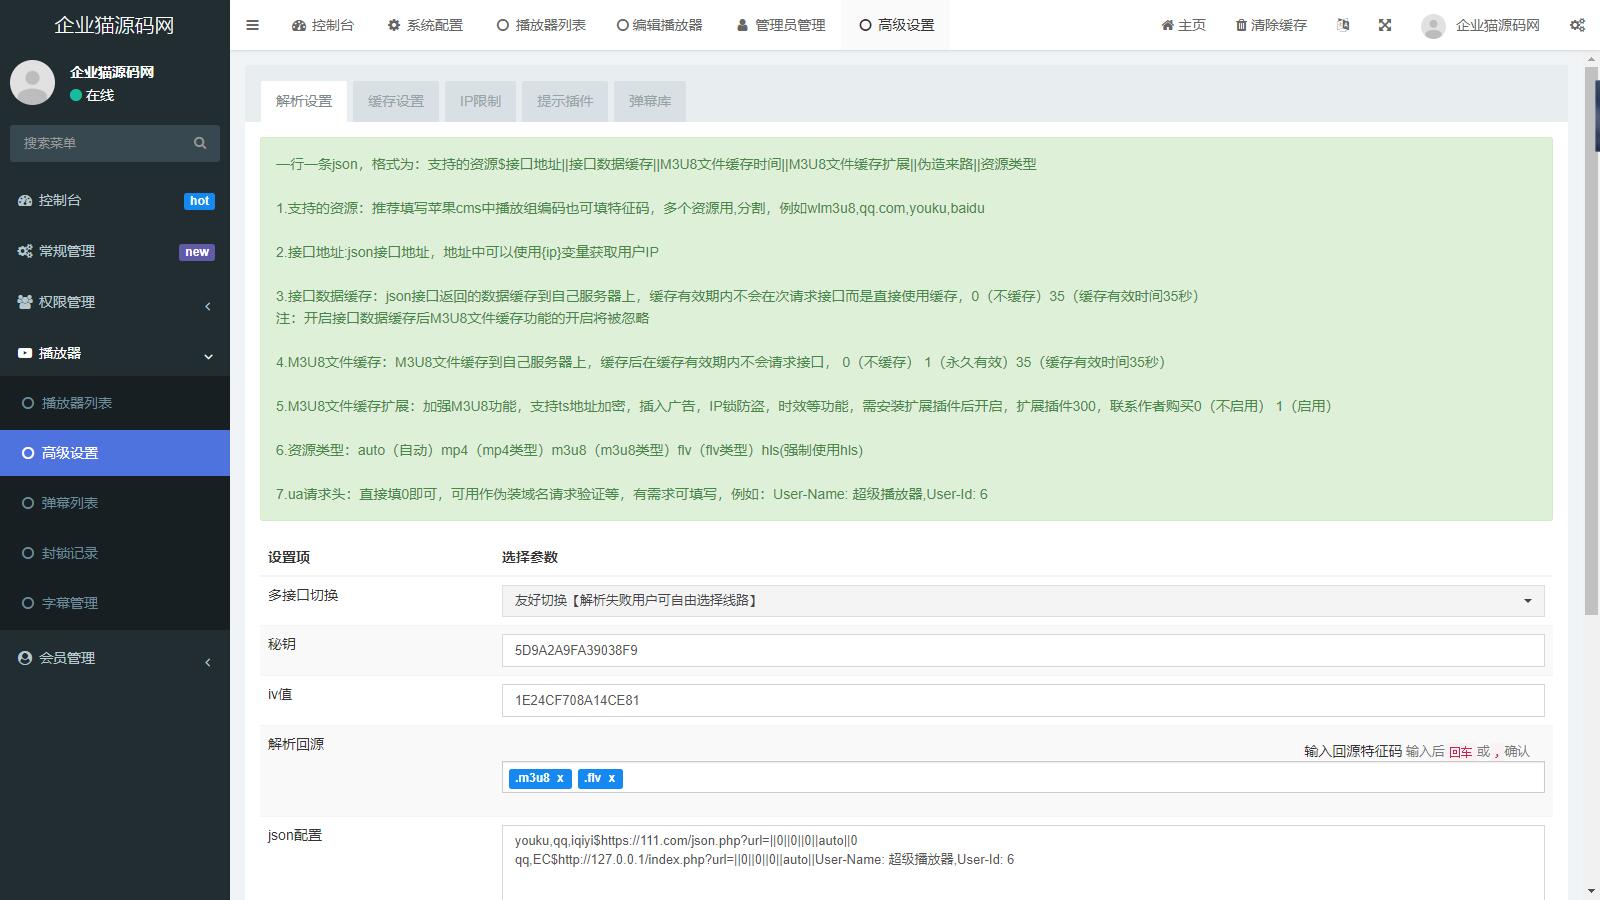Open the user avatar in top bar
Image resolution: width=1600 pixels, height=900 pixels.
tap(1433, 26)
